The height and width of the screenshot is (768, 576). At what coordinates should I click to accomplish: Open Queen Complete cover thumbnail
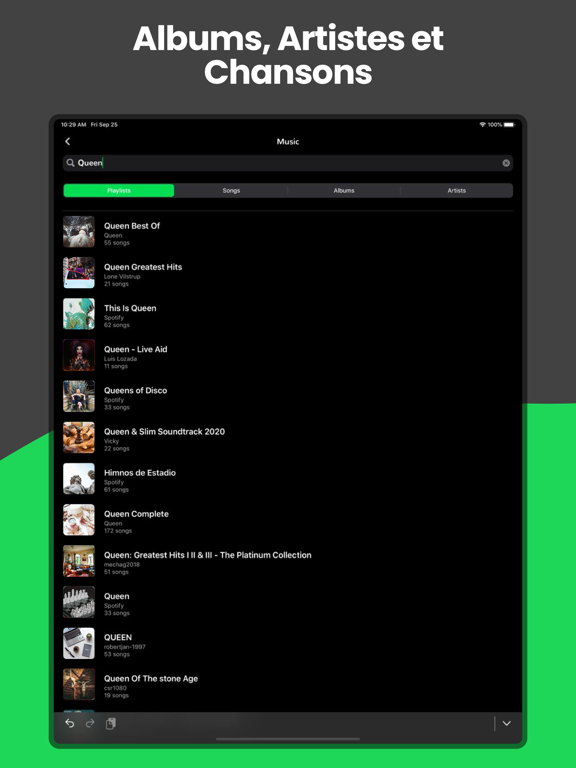click(79, 520)
